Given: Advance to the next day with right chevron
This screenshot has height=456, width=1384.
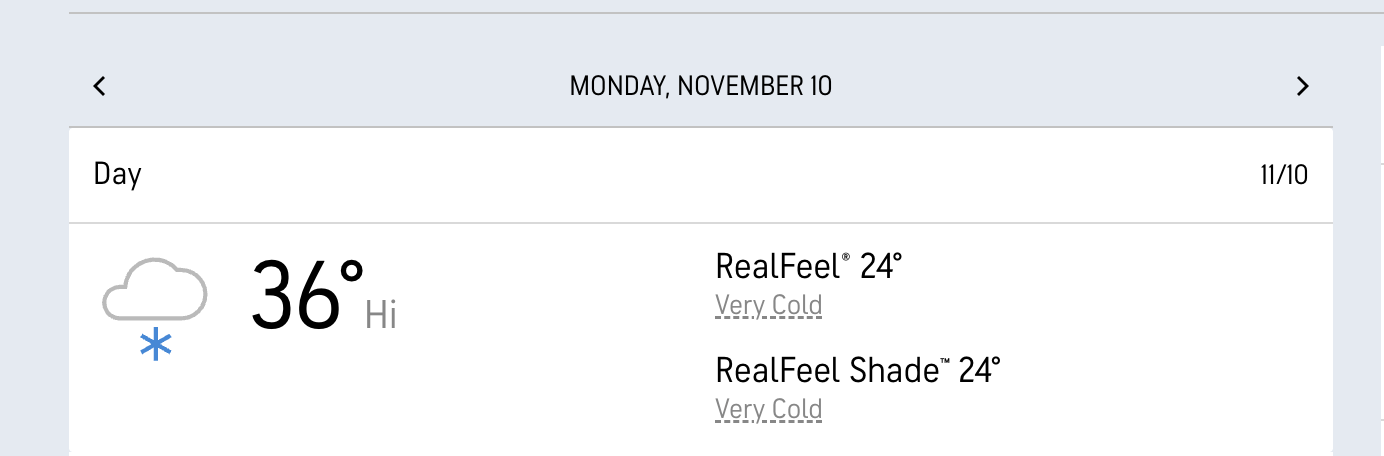Looking at the screenshot, I should (x=1302, y=86).
